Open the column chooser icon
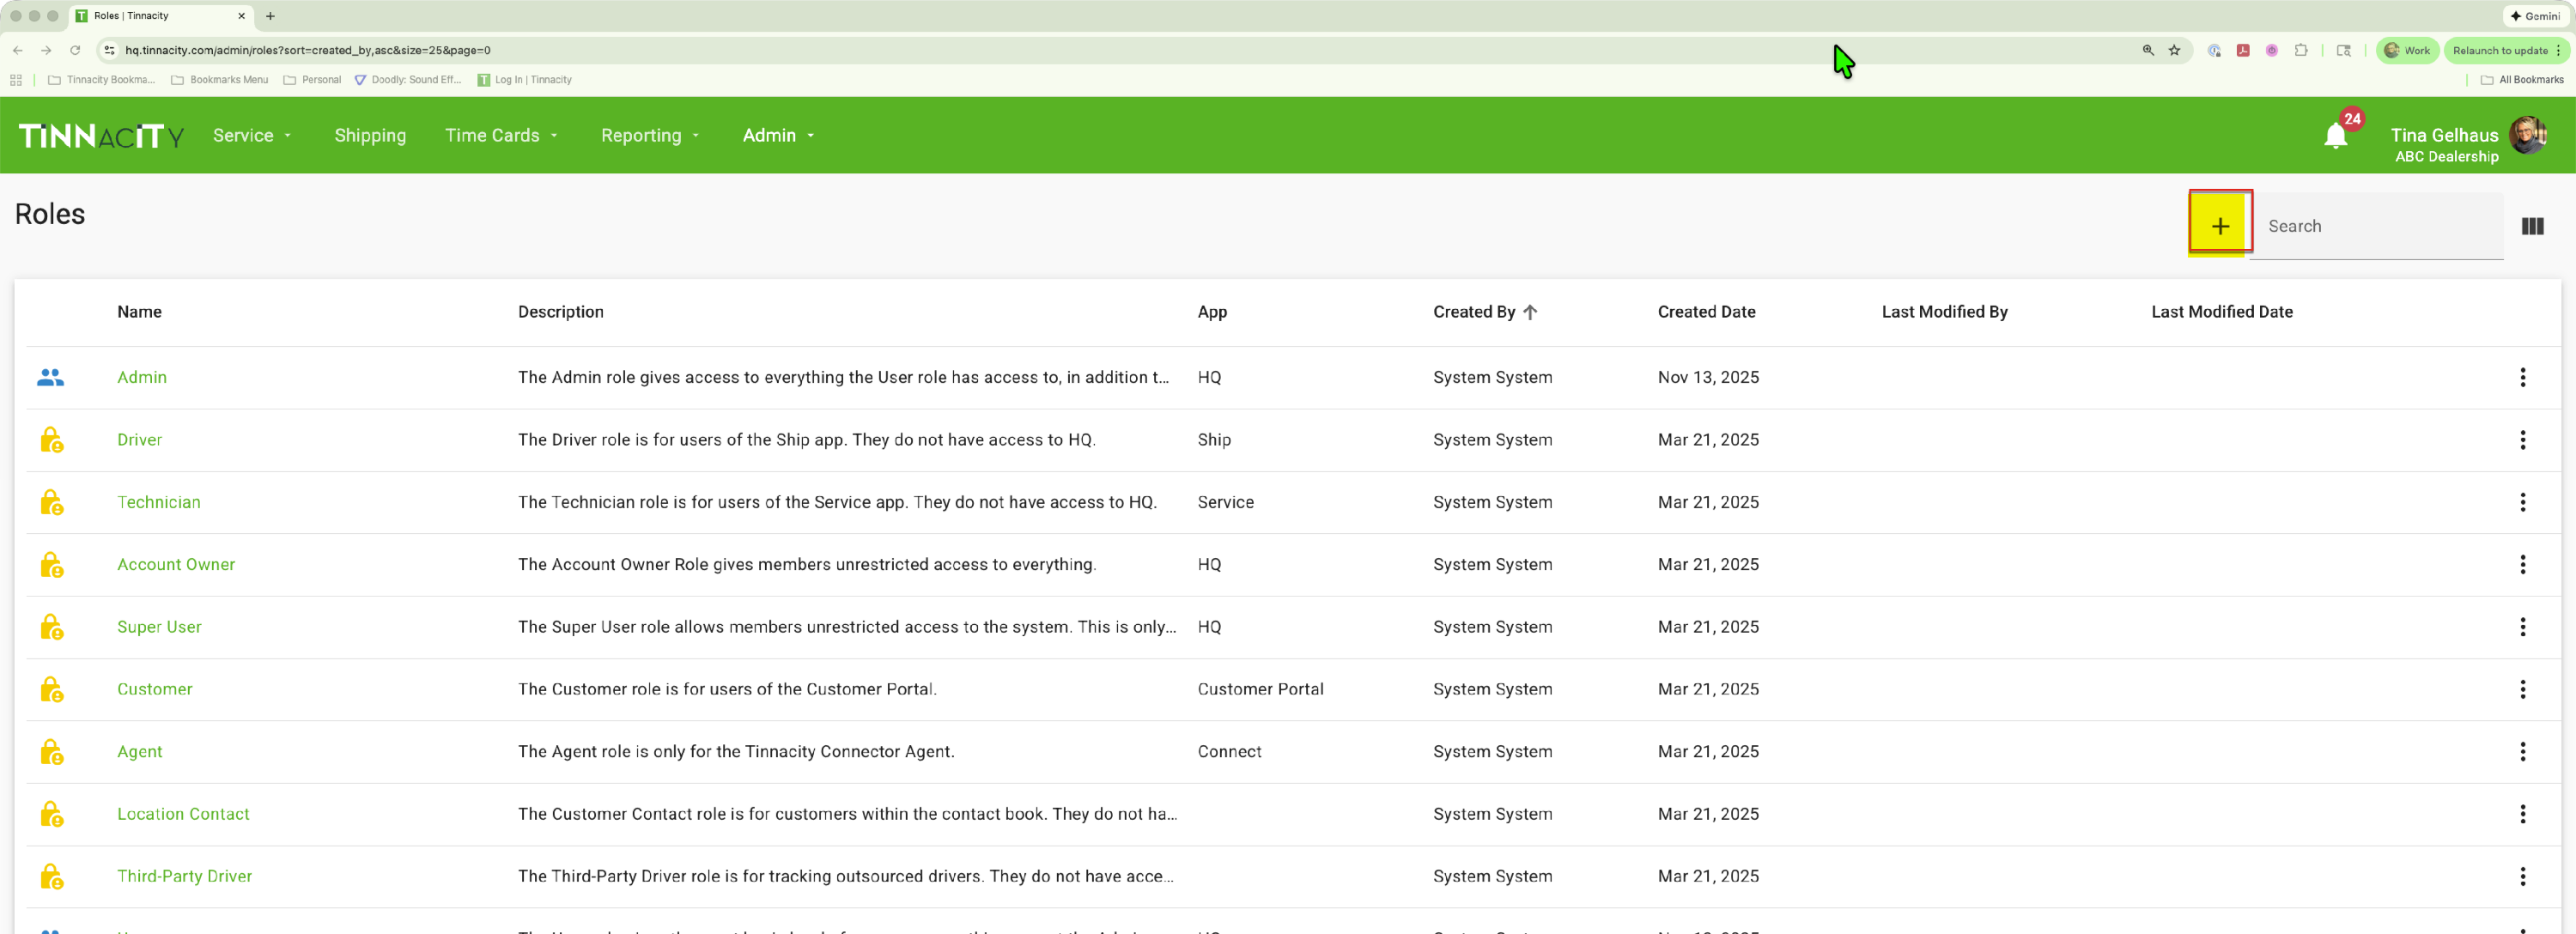2576x934 pixels. click(x=2532, y=226)
